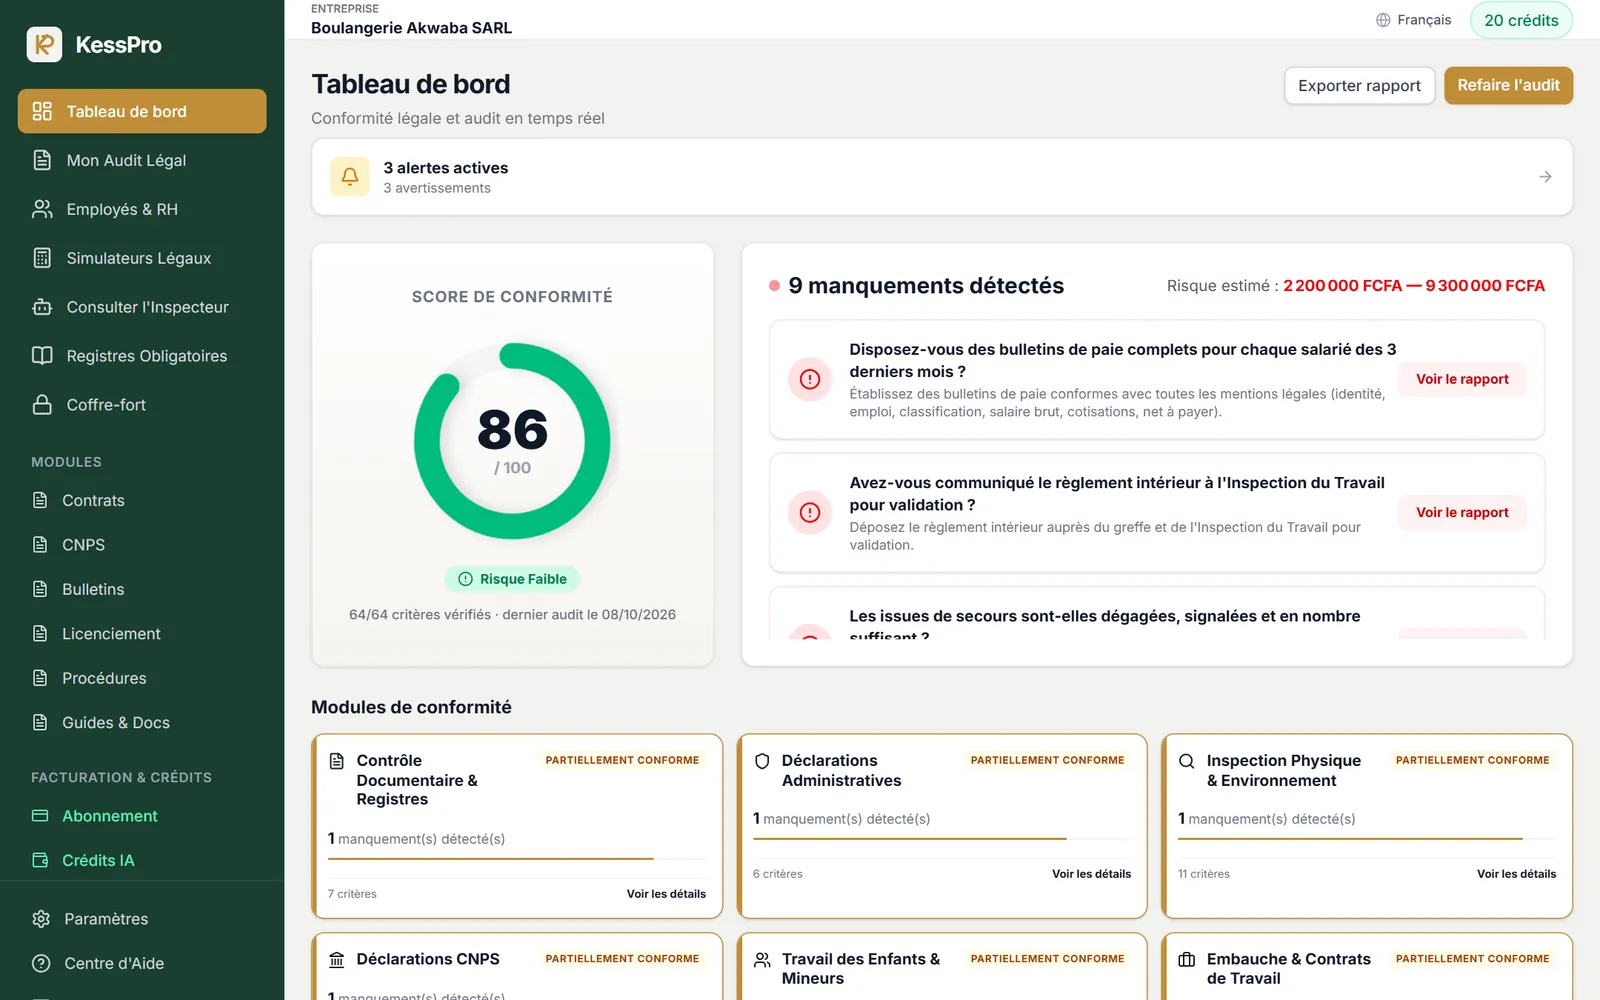Image resolution: width=1600 pixels, height=1000 pixels.
Task: Click the Consulter l'Inspecteur robot icon
Action: 42,307
